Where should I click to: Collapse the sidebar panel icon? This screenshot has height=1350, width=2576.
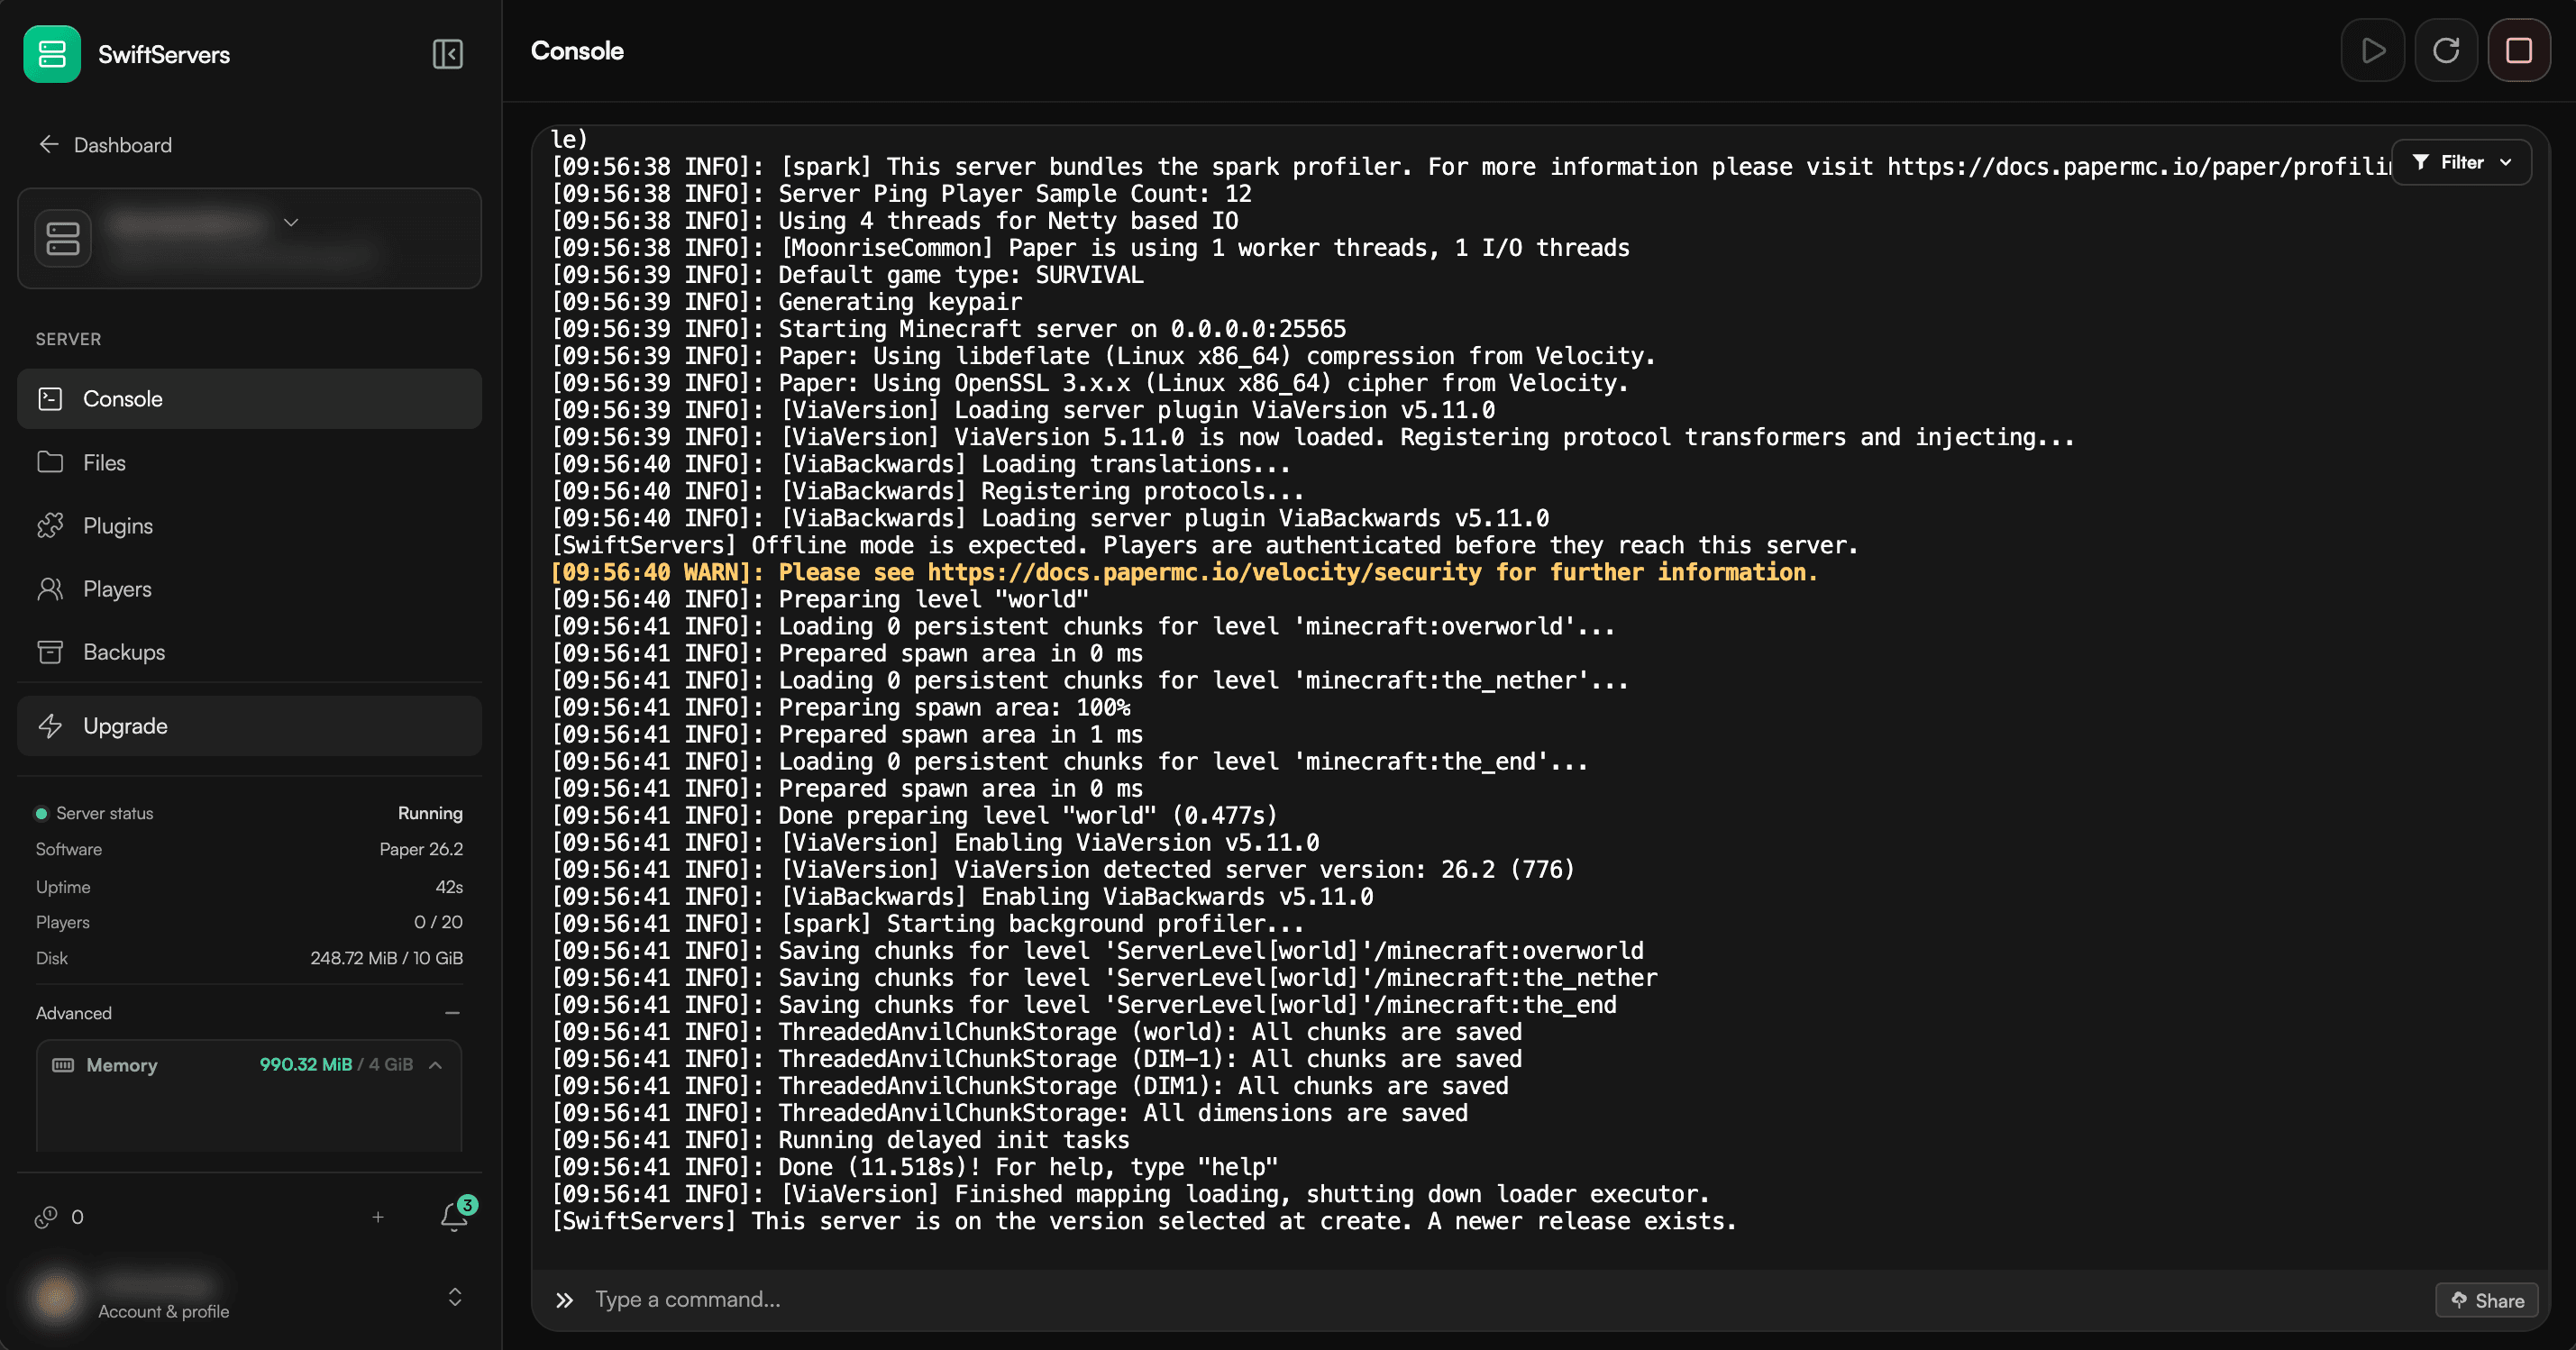(447, 54)
